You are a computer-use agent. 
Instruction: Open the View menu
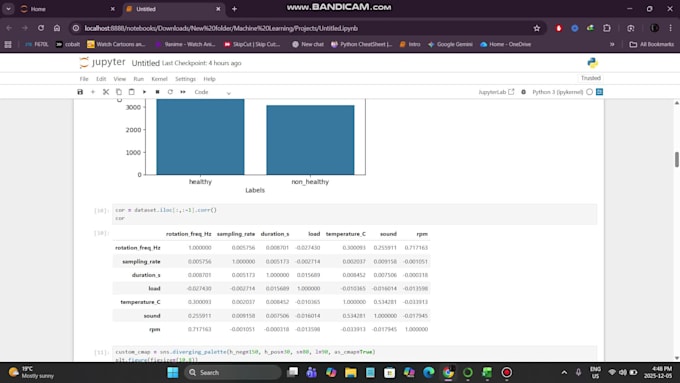[120, 79]
